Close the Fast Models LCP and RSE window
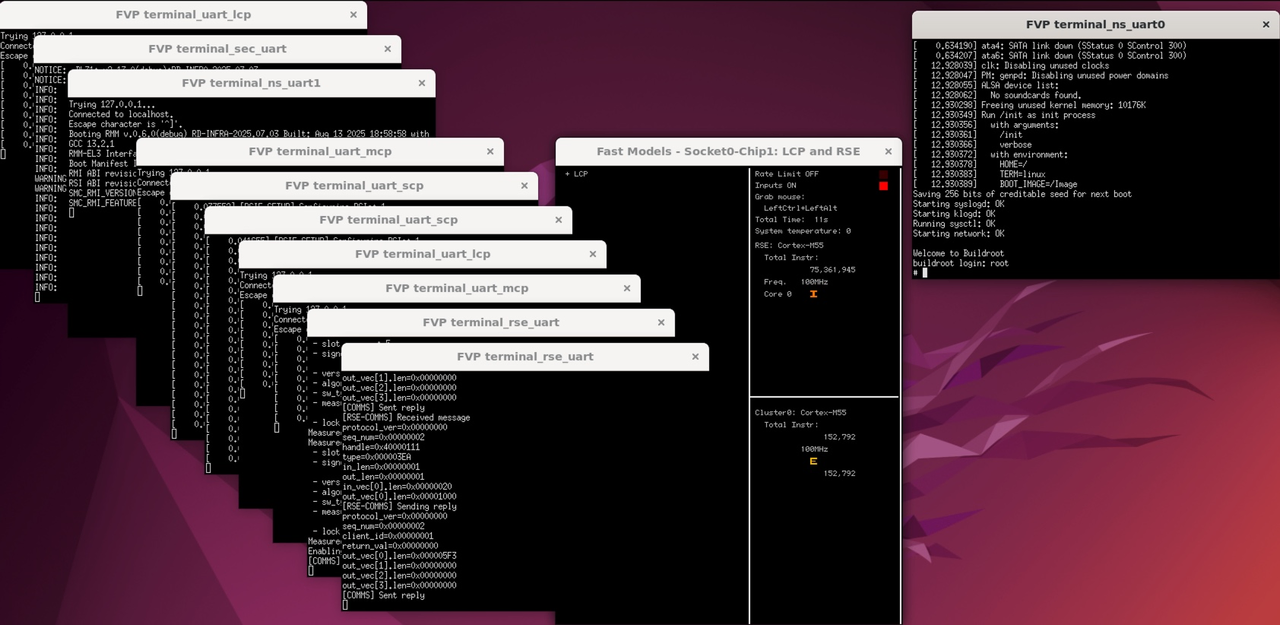Image resolution: width=1280 pixels, height=625 pixels. [x=887, y=152]
